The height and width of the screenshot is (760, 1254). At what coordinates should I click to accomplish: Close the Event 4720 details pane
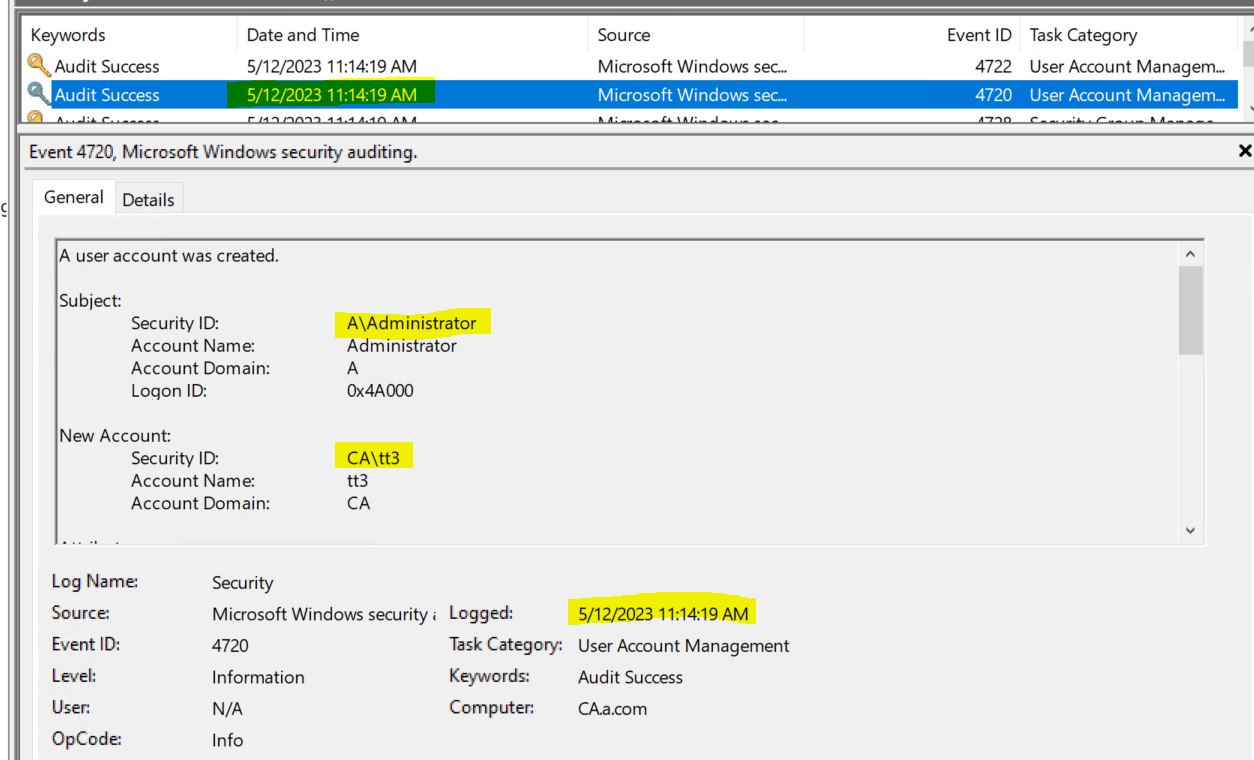point(1245,151)
